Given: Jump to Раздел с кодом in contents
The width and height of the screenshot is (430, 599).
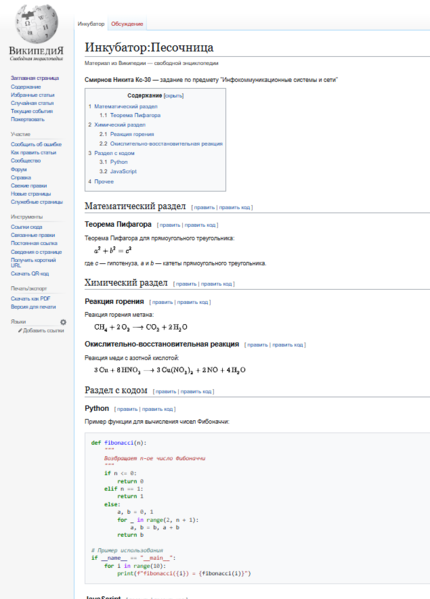Looking at the screenshot, I should point(114,153).
